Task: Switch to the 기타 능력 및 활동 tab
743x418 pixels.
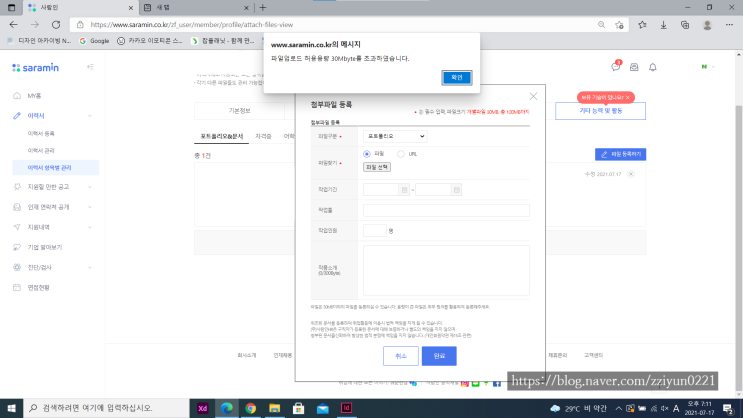Action: (600, 111)
